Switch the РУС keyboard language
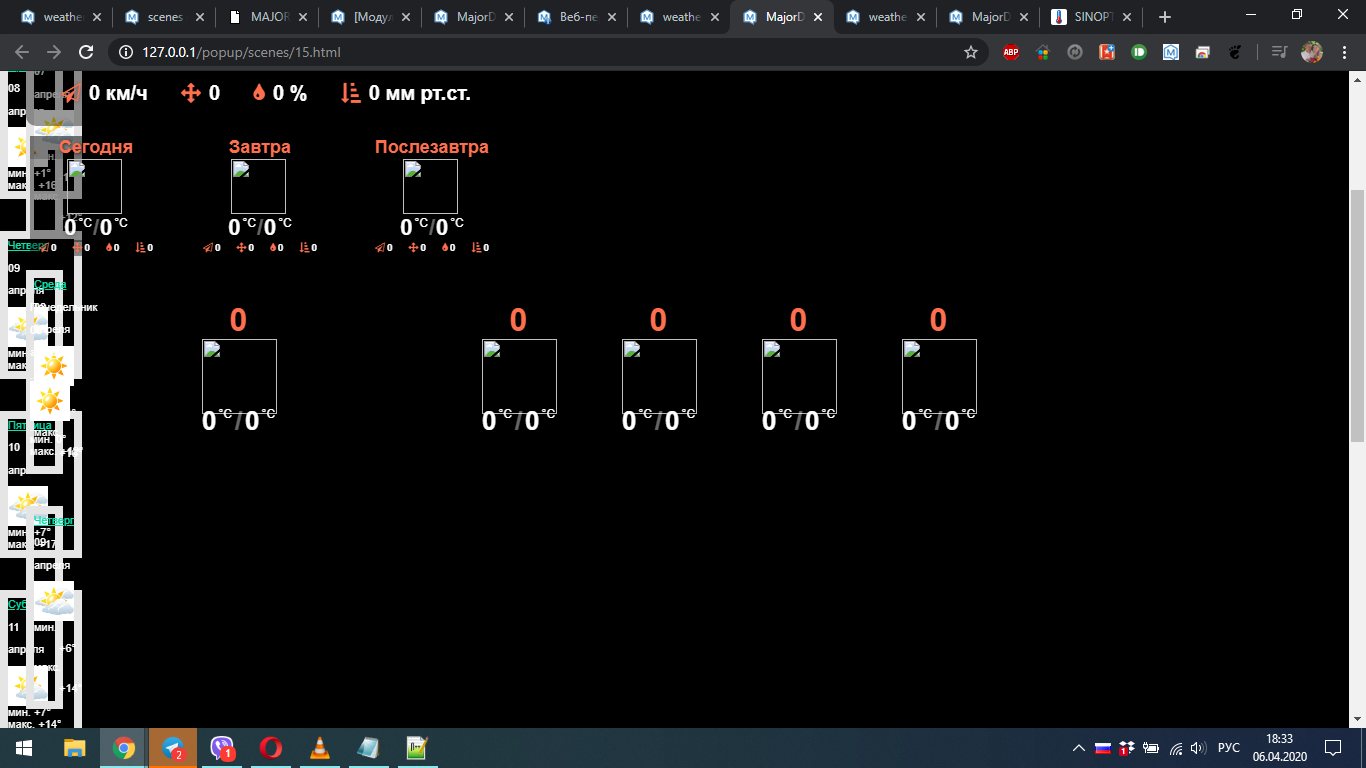The height and width of the screenshot is (768, 1366). point(1229,748)
